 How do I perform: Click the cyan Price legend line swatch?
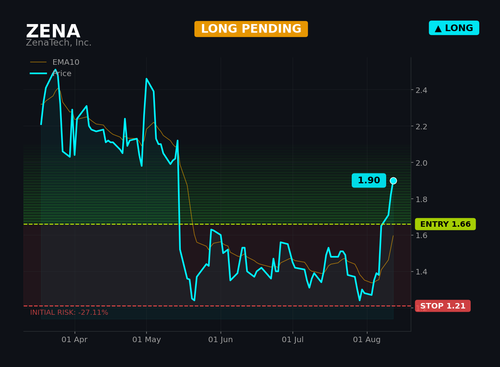[x=38, y=73]
